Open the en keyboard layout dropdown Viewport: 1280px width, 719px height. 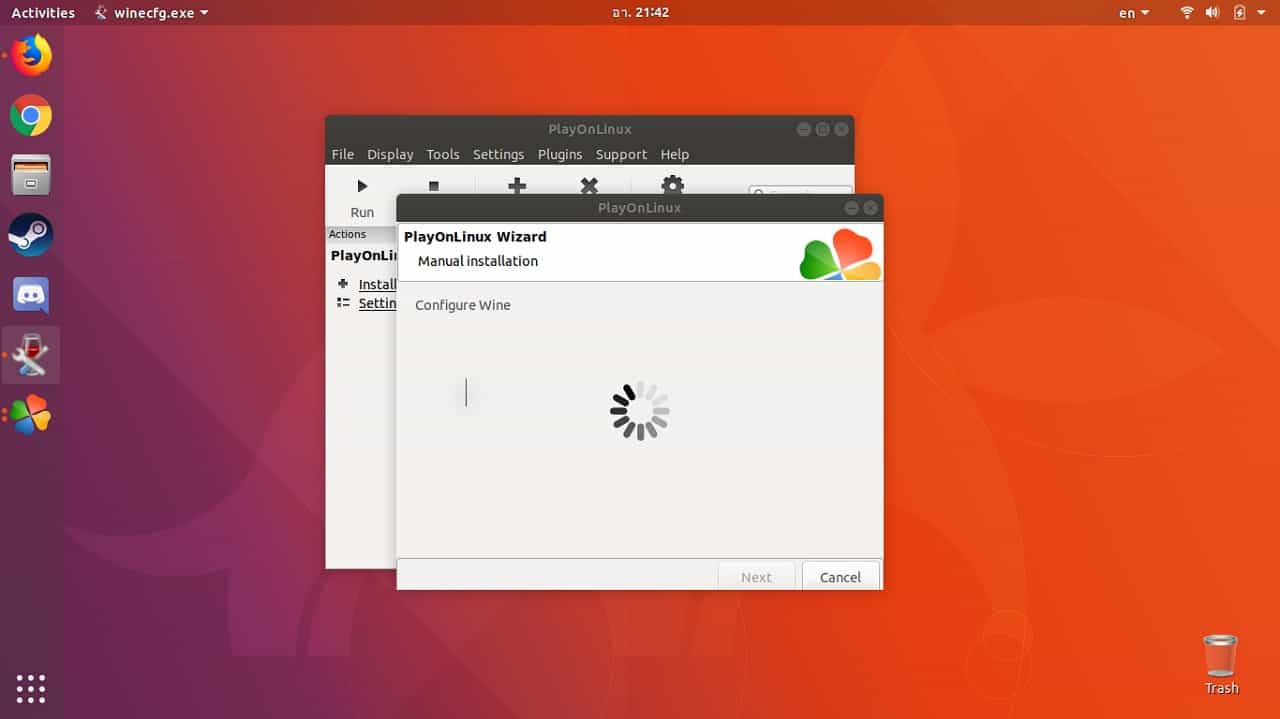coord(1134,13)
